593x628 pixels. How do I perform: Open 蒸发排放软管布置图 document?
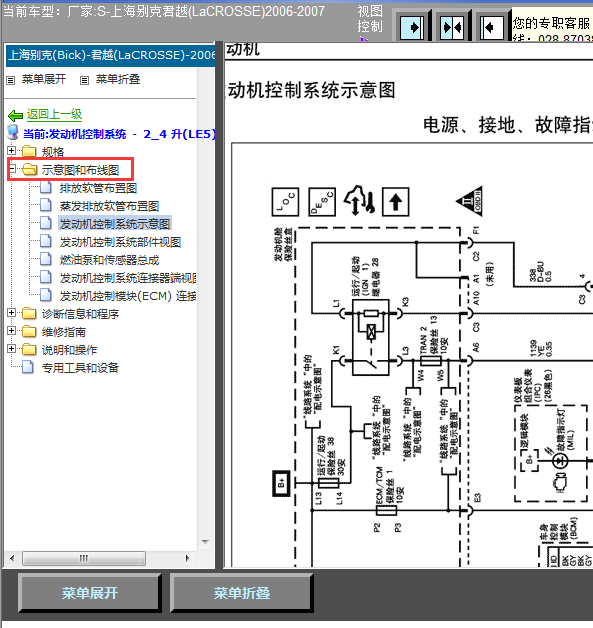109,206
